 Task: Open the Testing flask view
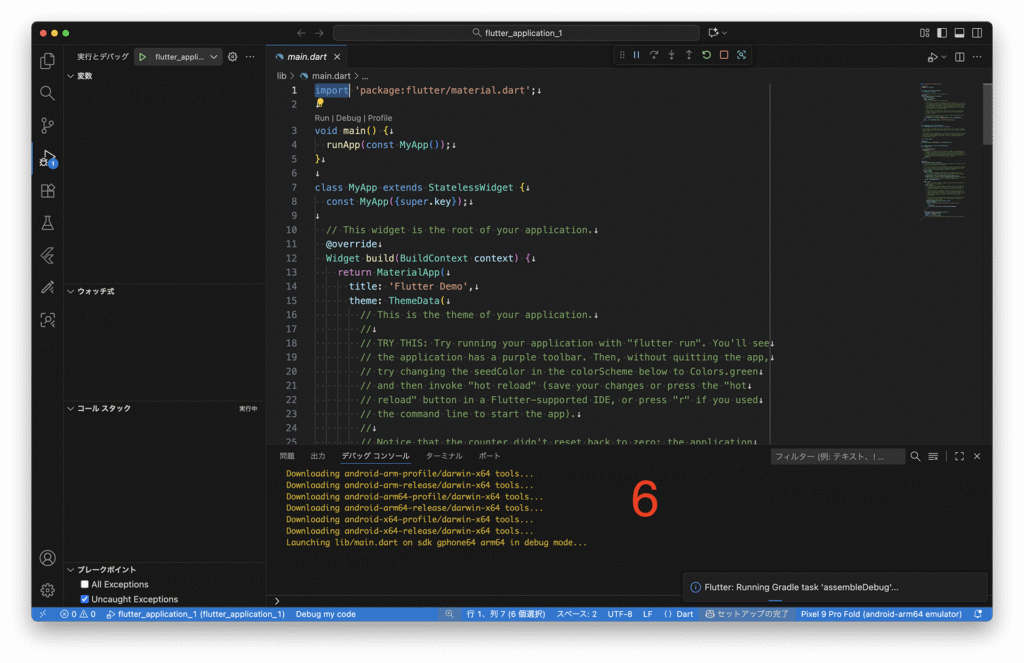coord(47,223)
